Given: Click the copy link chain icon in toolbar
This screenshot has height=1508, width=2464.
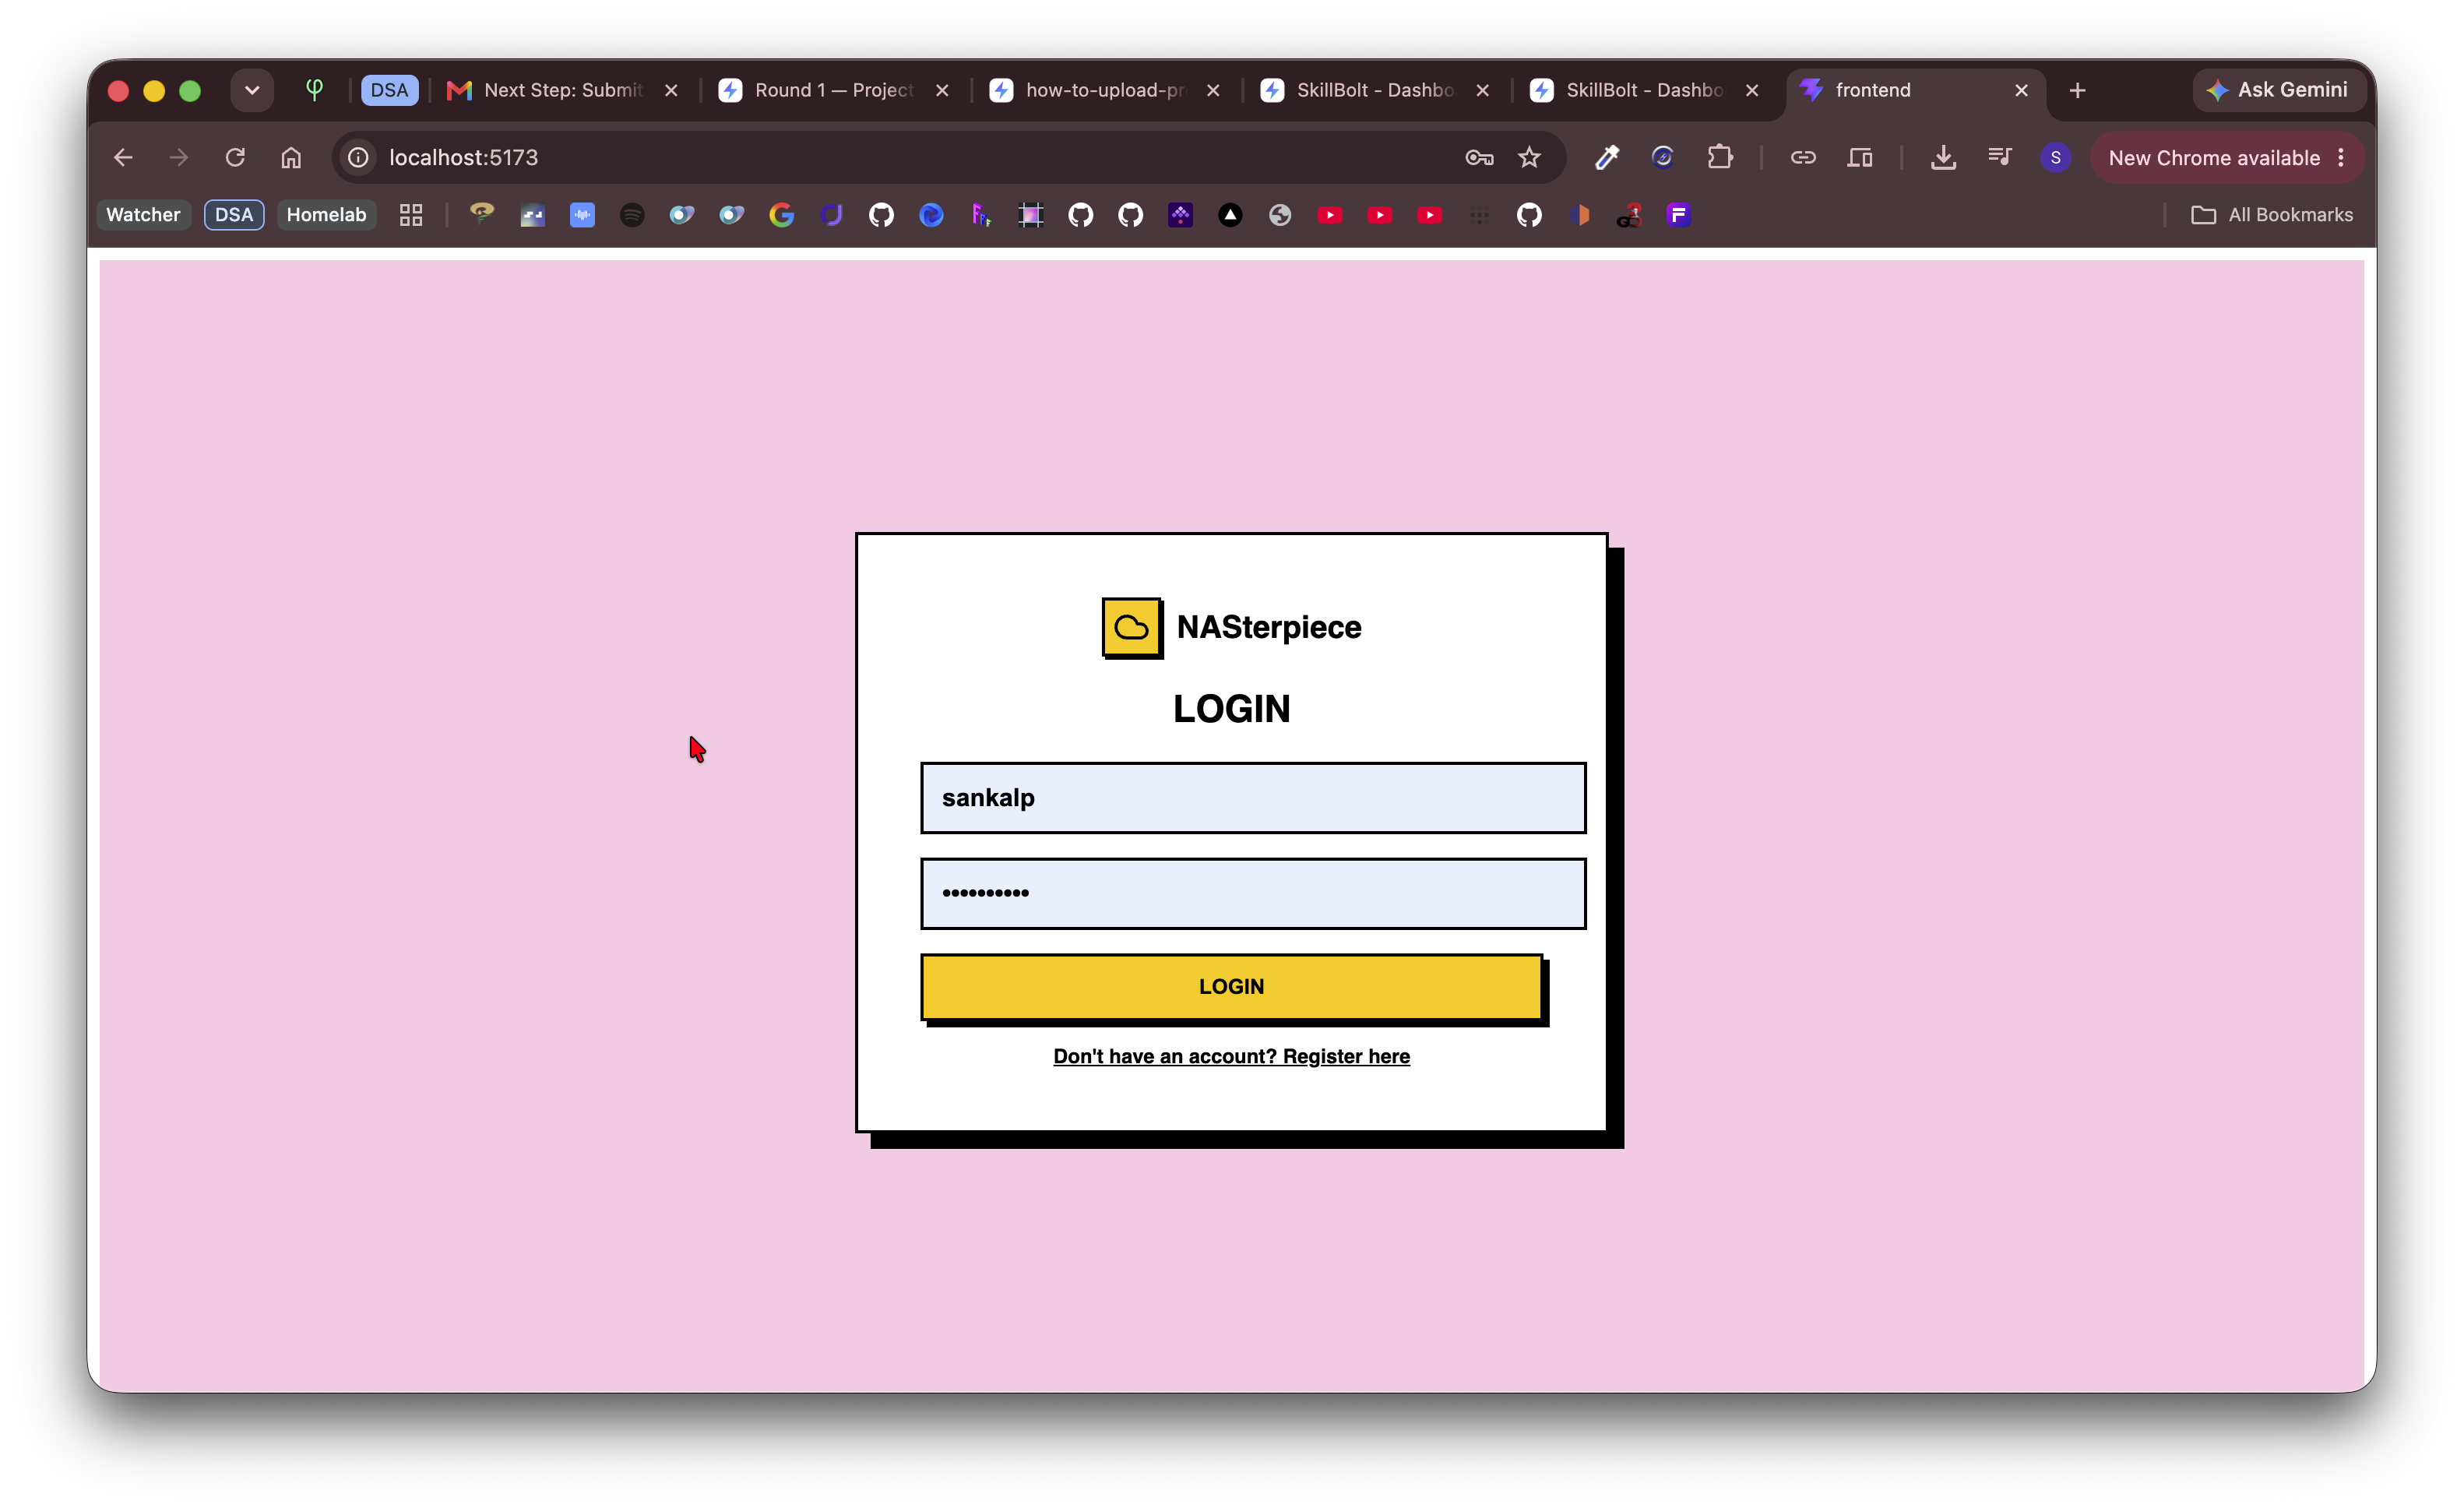Looking at the screenshot, I should [1802, 157].
